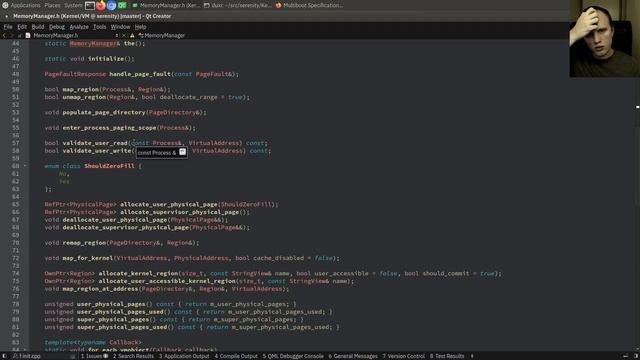Screen dimensions: 640x360
Task: Click map_region declaration on line 50
Action: coord(80,89)
